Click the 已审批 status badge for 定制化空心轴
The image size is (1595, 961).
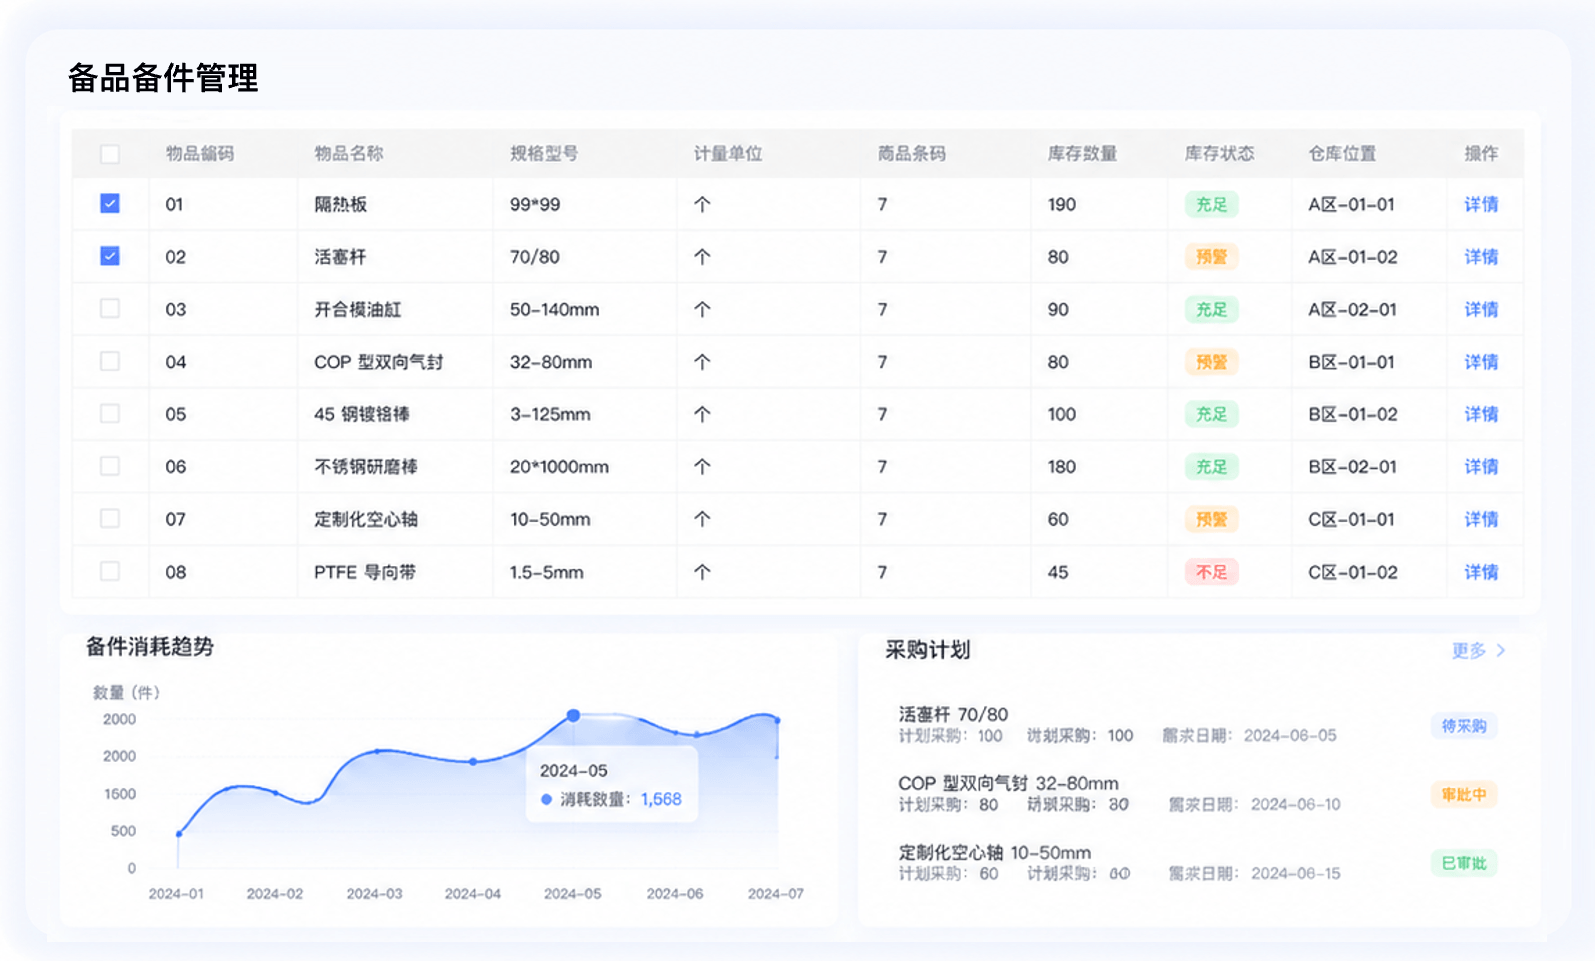[1464, 863]
